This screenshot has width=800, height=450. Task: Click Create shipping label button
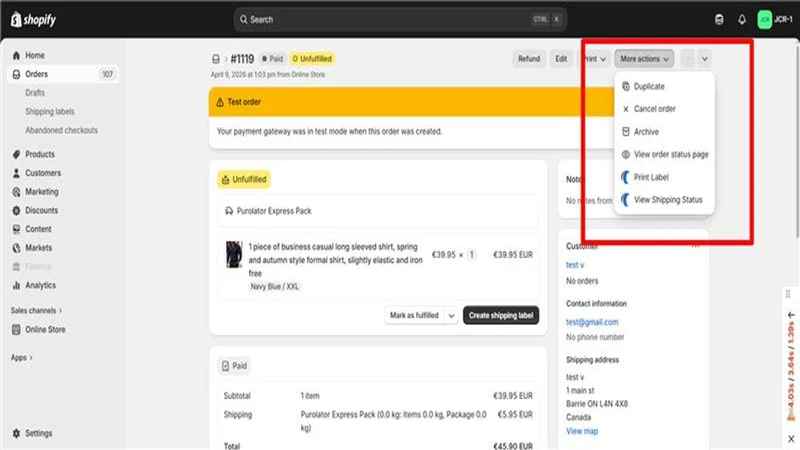[x=501, y=315]
